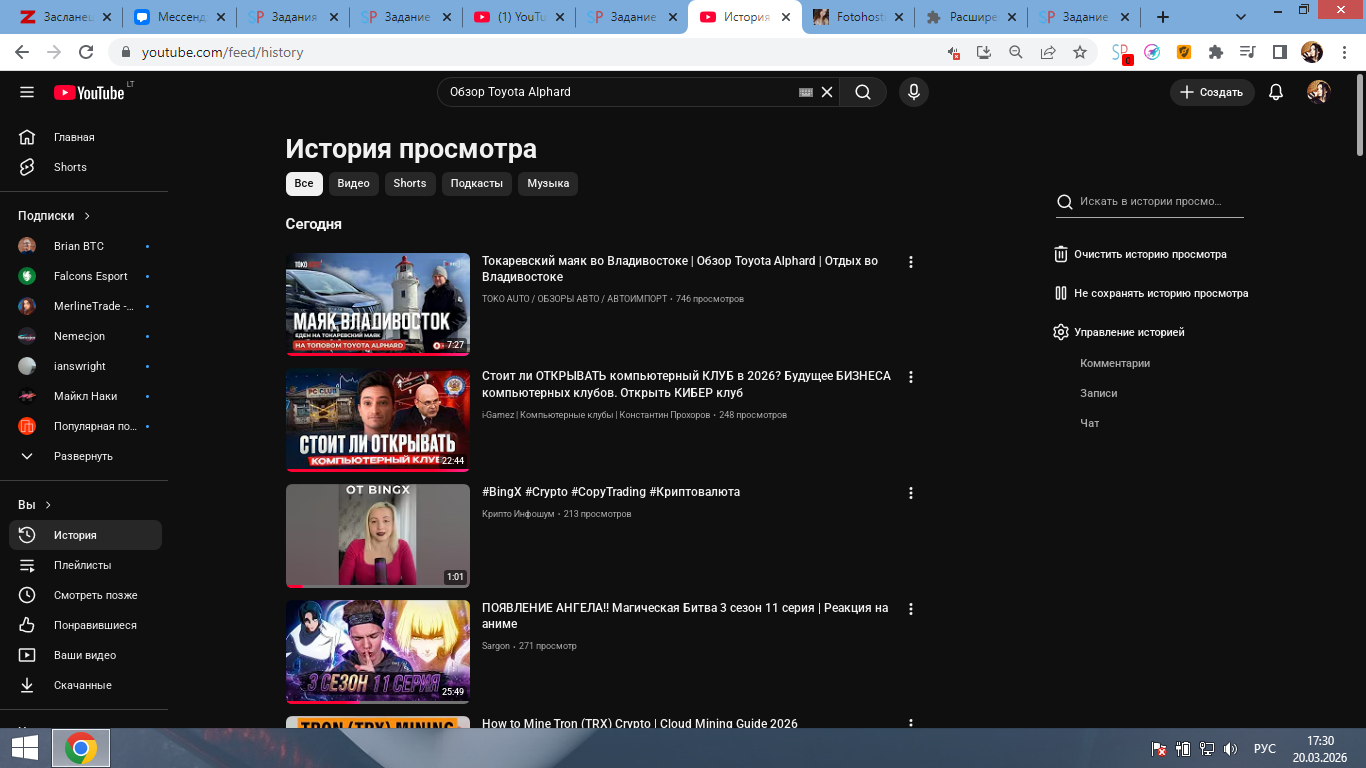Click the YouTube logo

[x=89, y=92]
